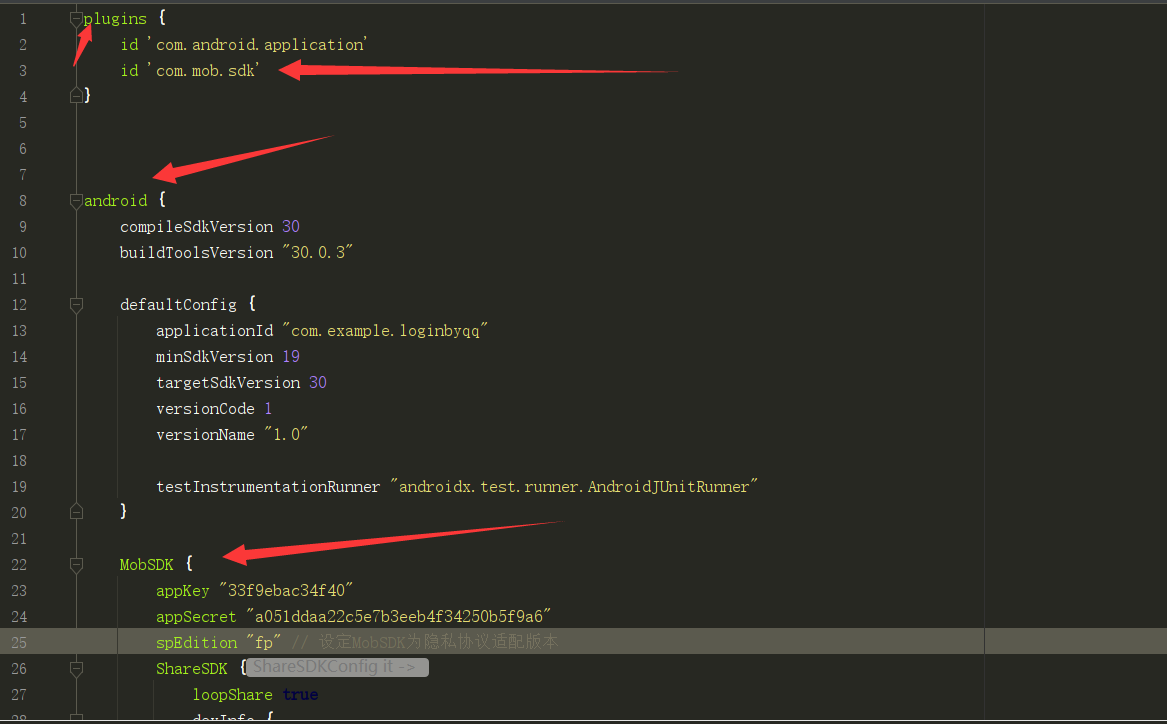Click line number 9 in the gutter
The image size is (1167, 724).
[x=22, y=227]
